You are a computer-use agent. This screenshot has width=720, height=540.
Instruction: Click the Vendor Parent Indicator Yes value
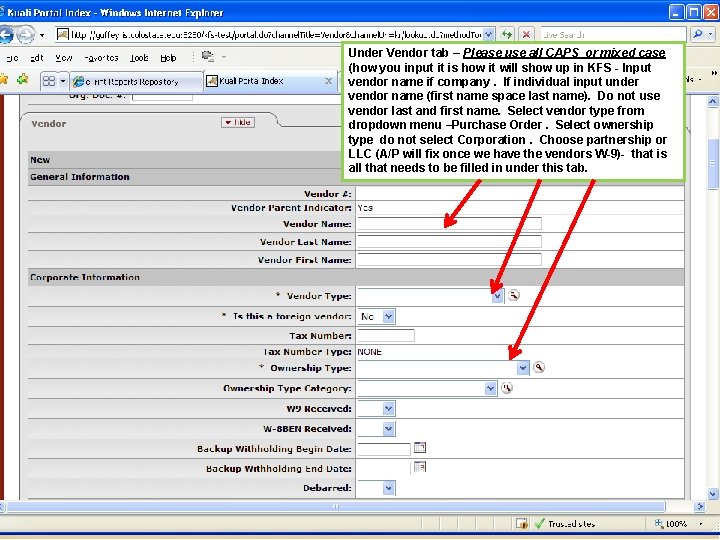(366, 208)
